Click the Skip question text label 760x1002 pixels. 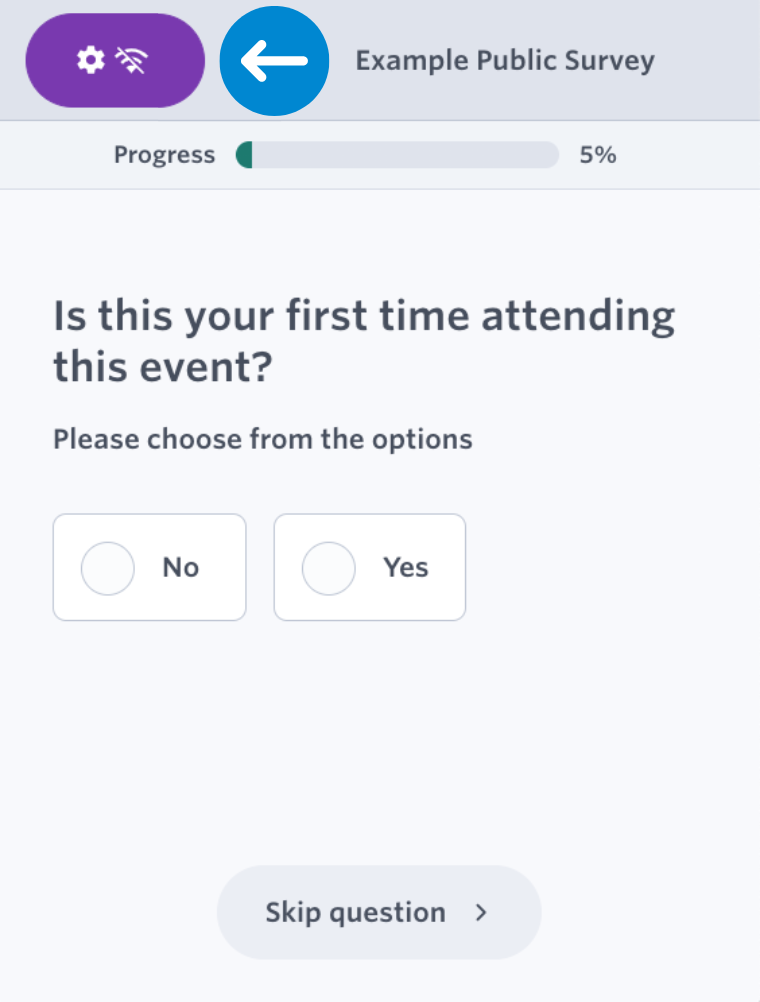pos(355,913)
